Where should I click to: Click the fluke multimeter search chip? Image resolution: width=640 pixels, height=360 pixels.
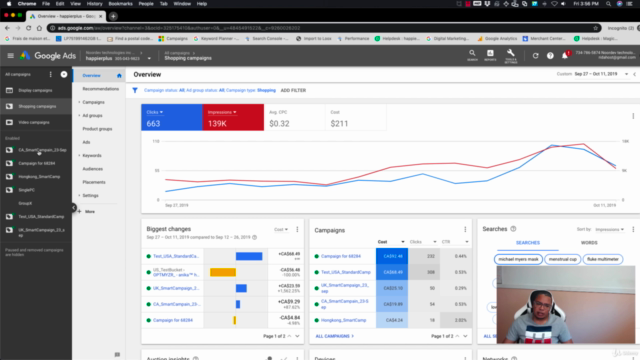(x=603, y=259)
